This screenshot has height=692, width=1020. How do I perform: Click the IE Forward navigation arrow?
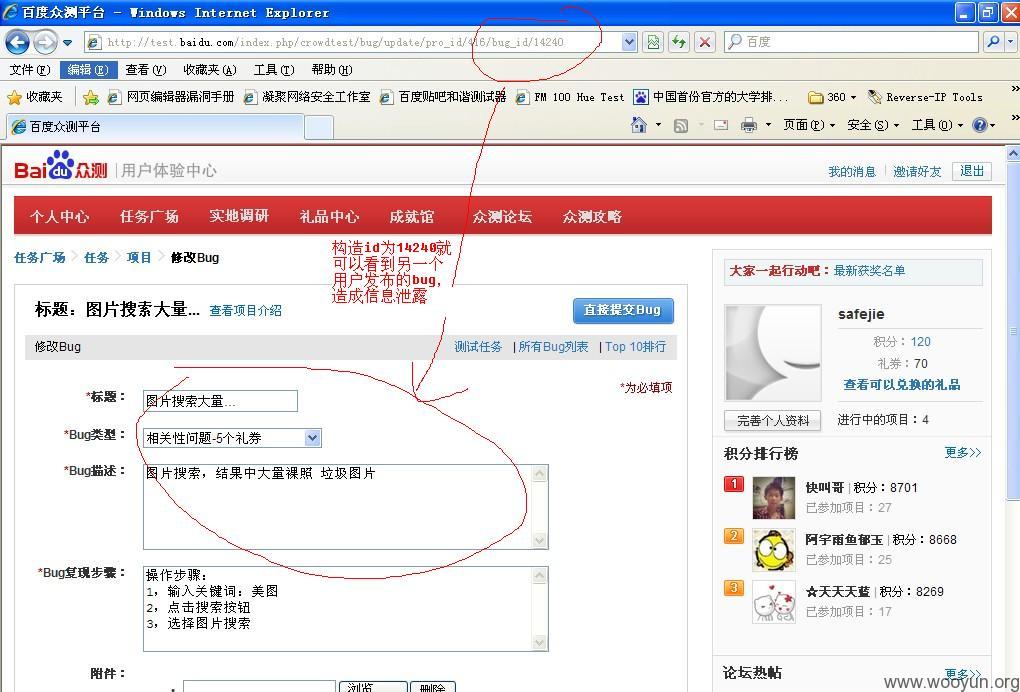pos(45,43)
